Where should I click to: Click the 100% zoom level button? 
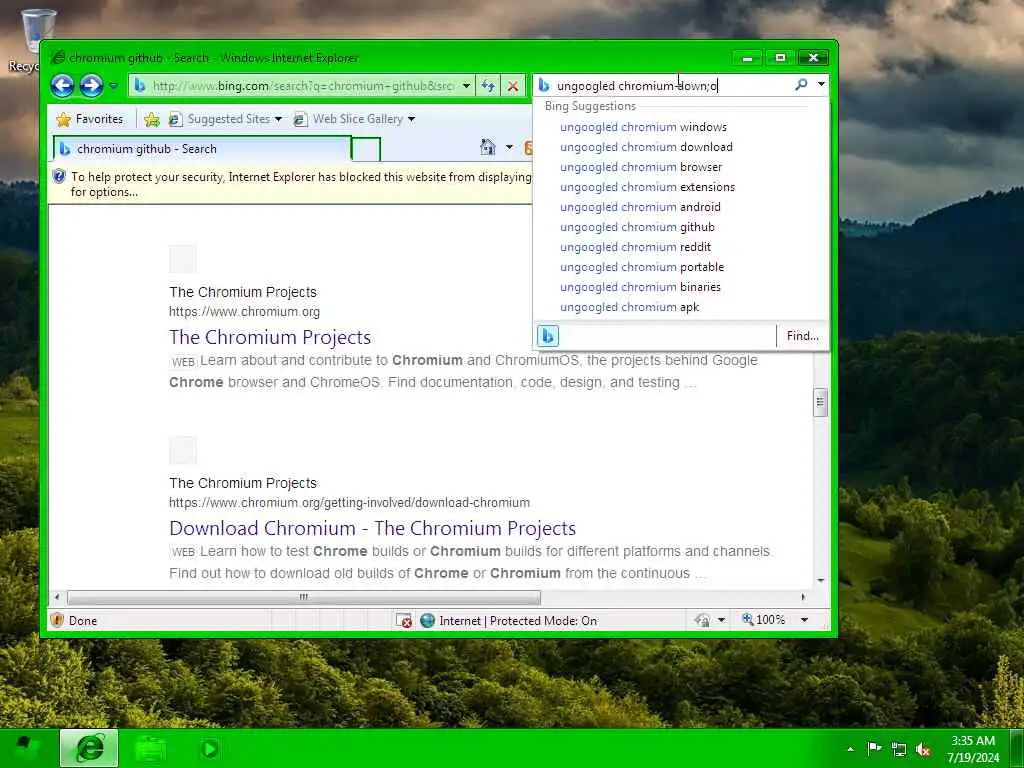(763, 619)
